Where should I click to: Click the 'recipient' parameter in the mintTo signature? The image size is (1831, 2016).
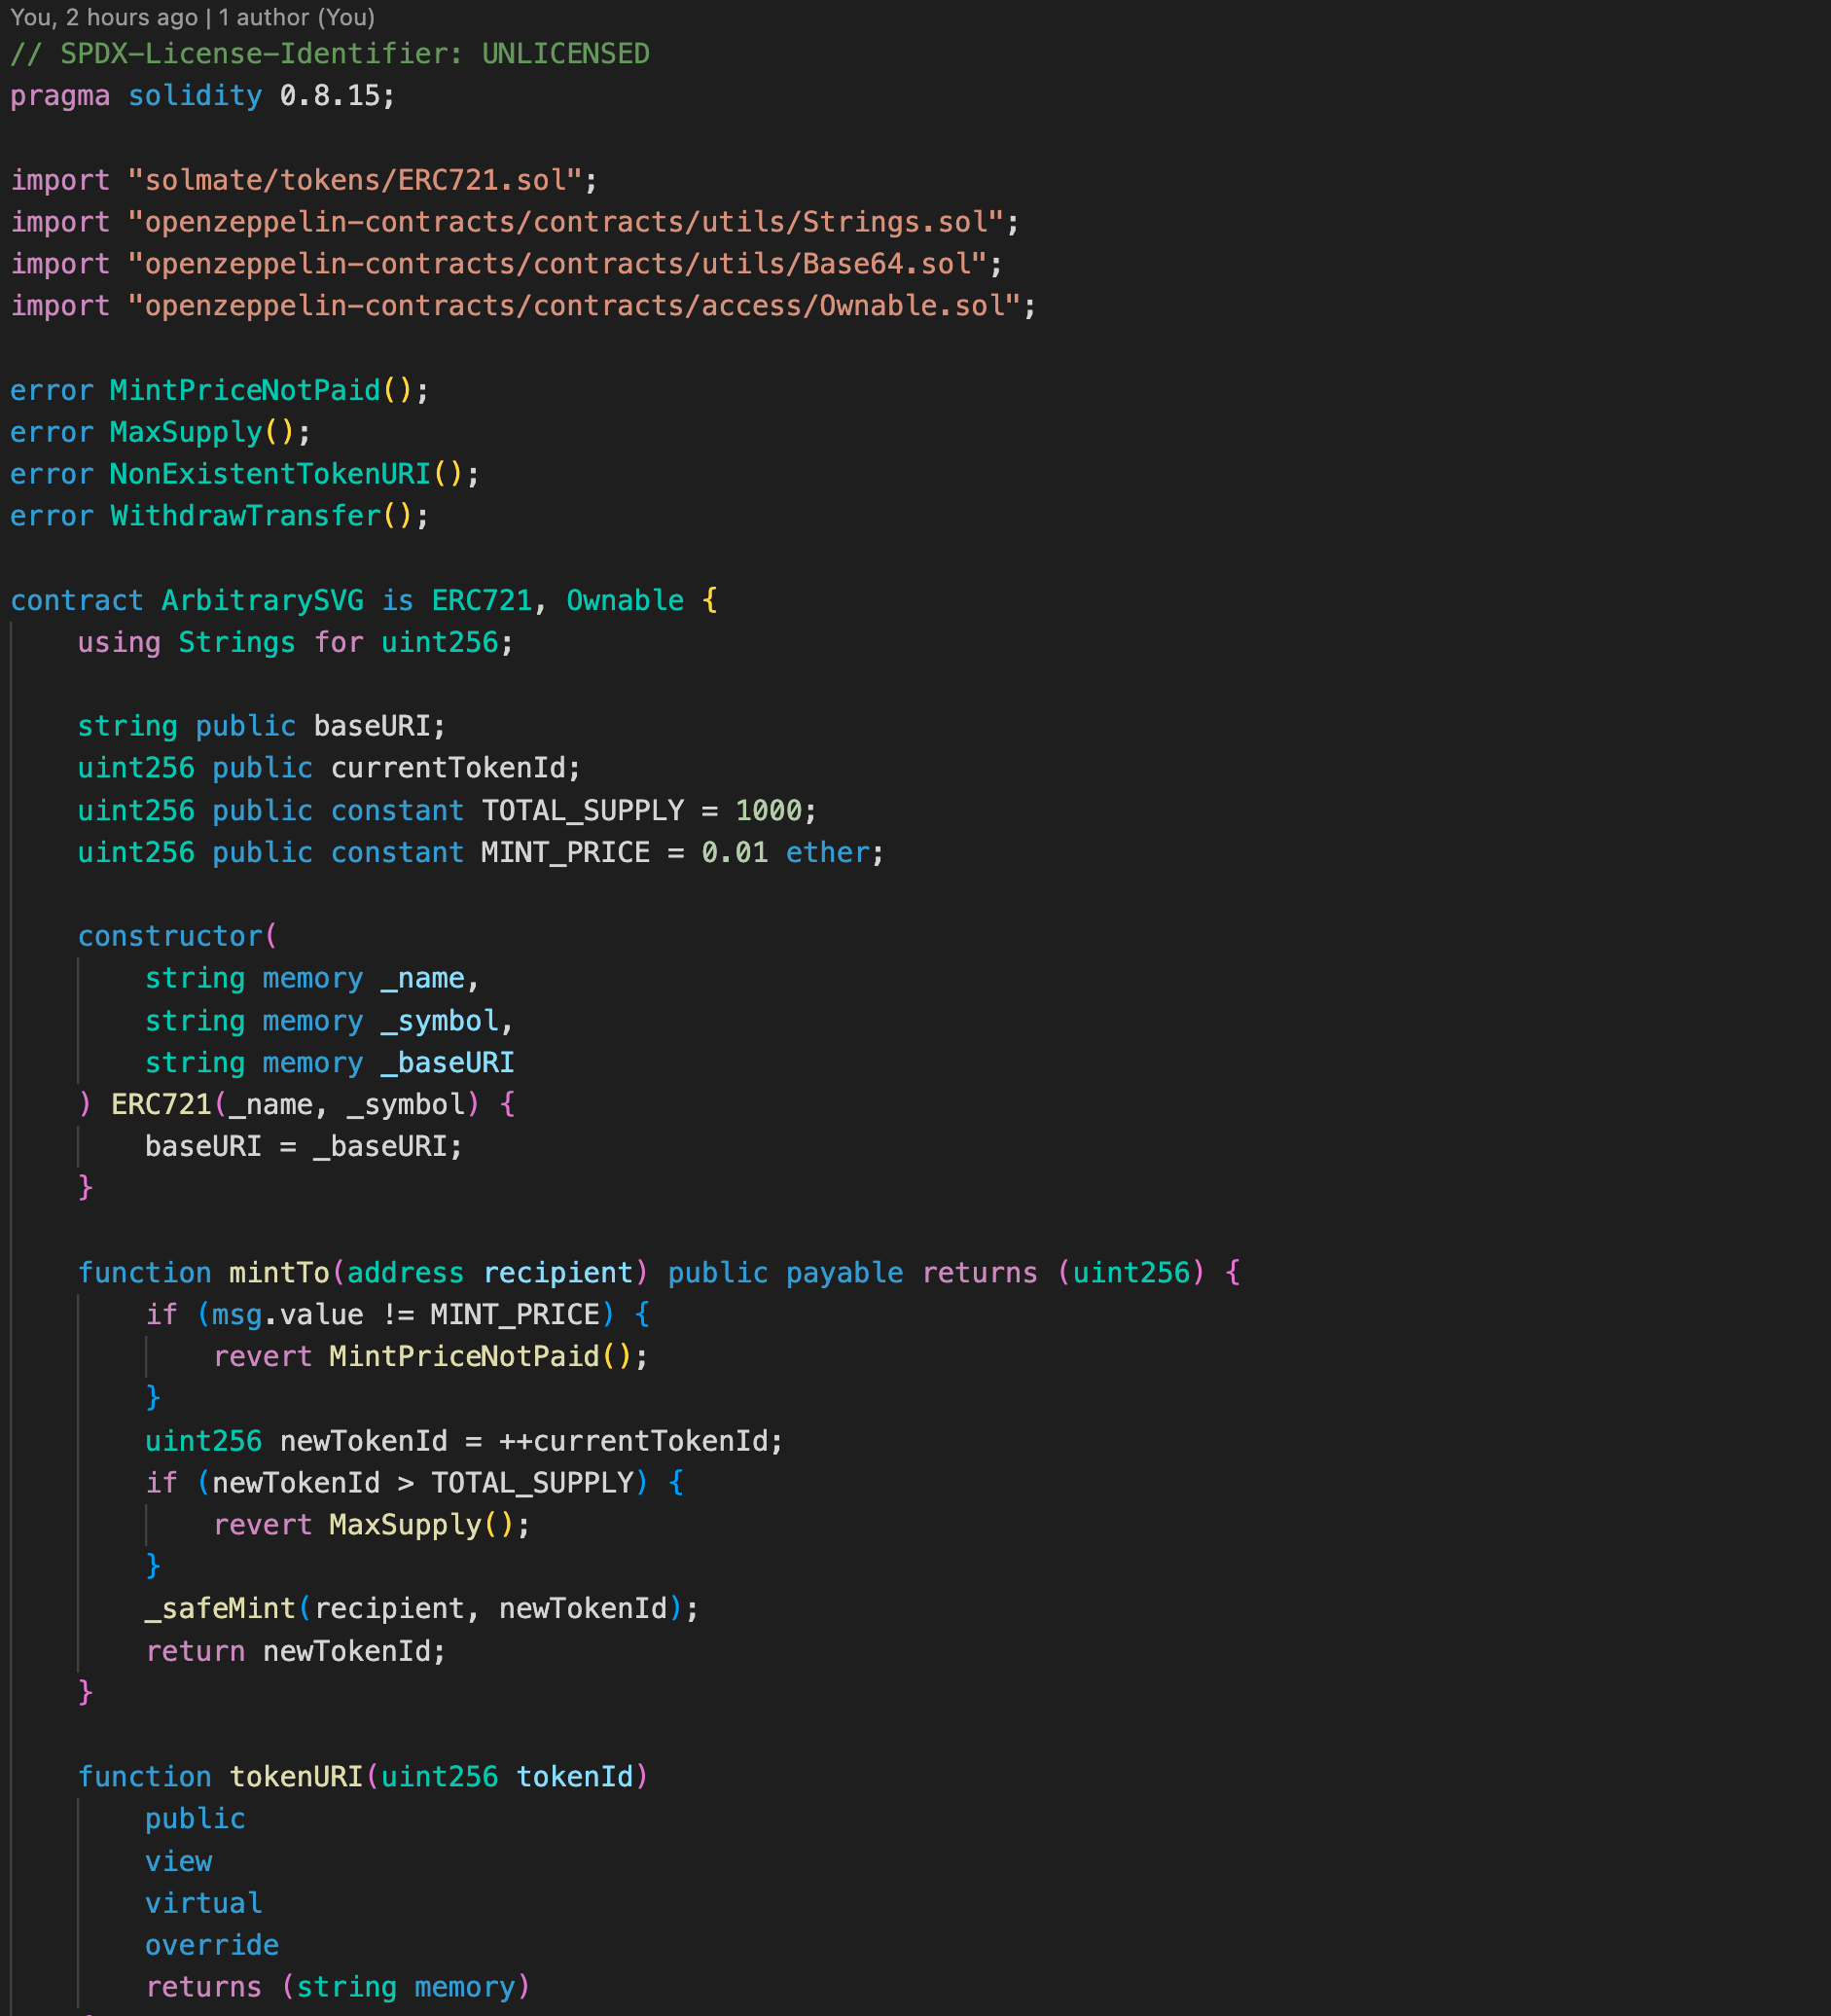558,1272
